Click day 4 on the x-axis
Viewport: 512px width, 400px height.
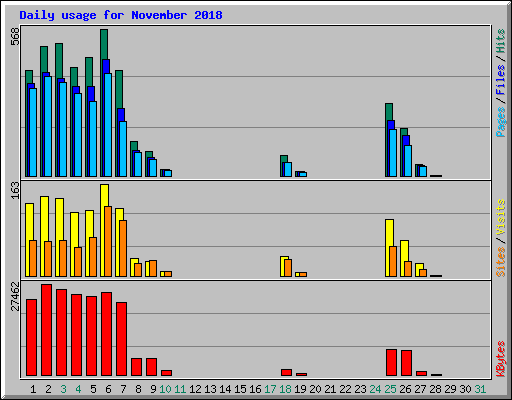tap(78, 389)
